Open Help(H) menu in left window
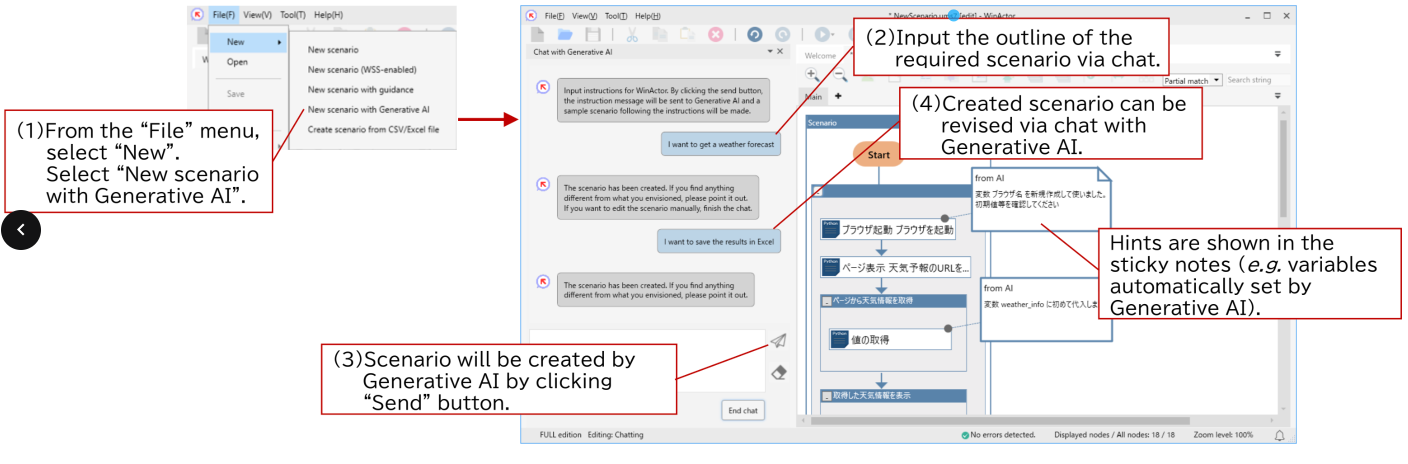1408x464 pixels. click(328, 15)
